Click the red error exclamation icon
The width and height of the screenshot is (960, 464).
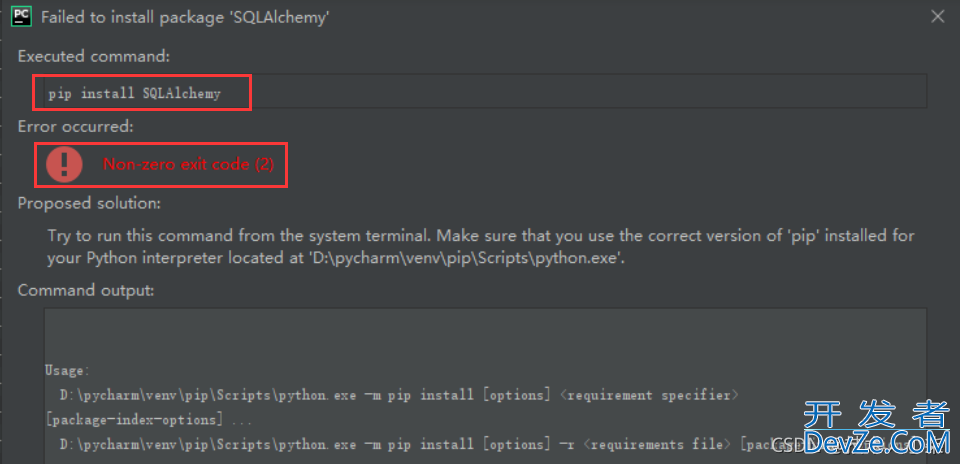(64, 164)
